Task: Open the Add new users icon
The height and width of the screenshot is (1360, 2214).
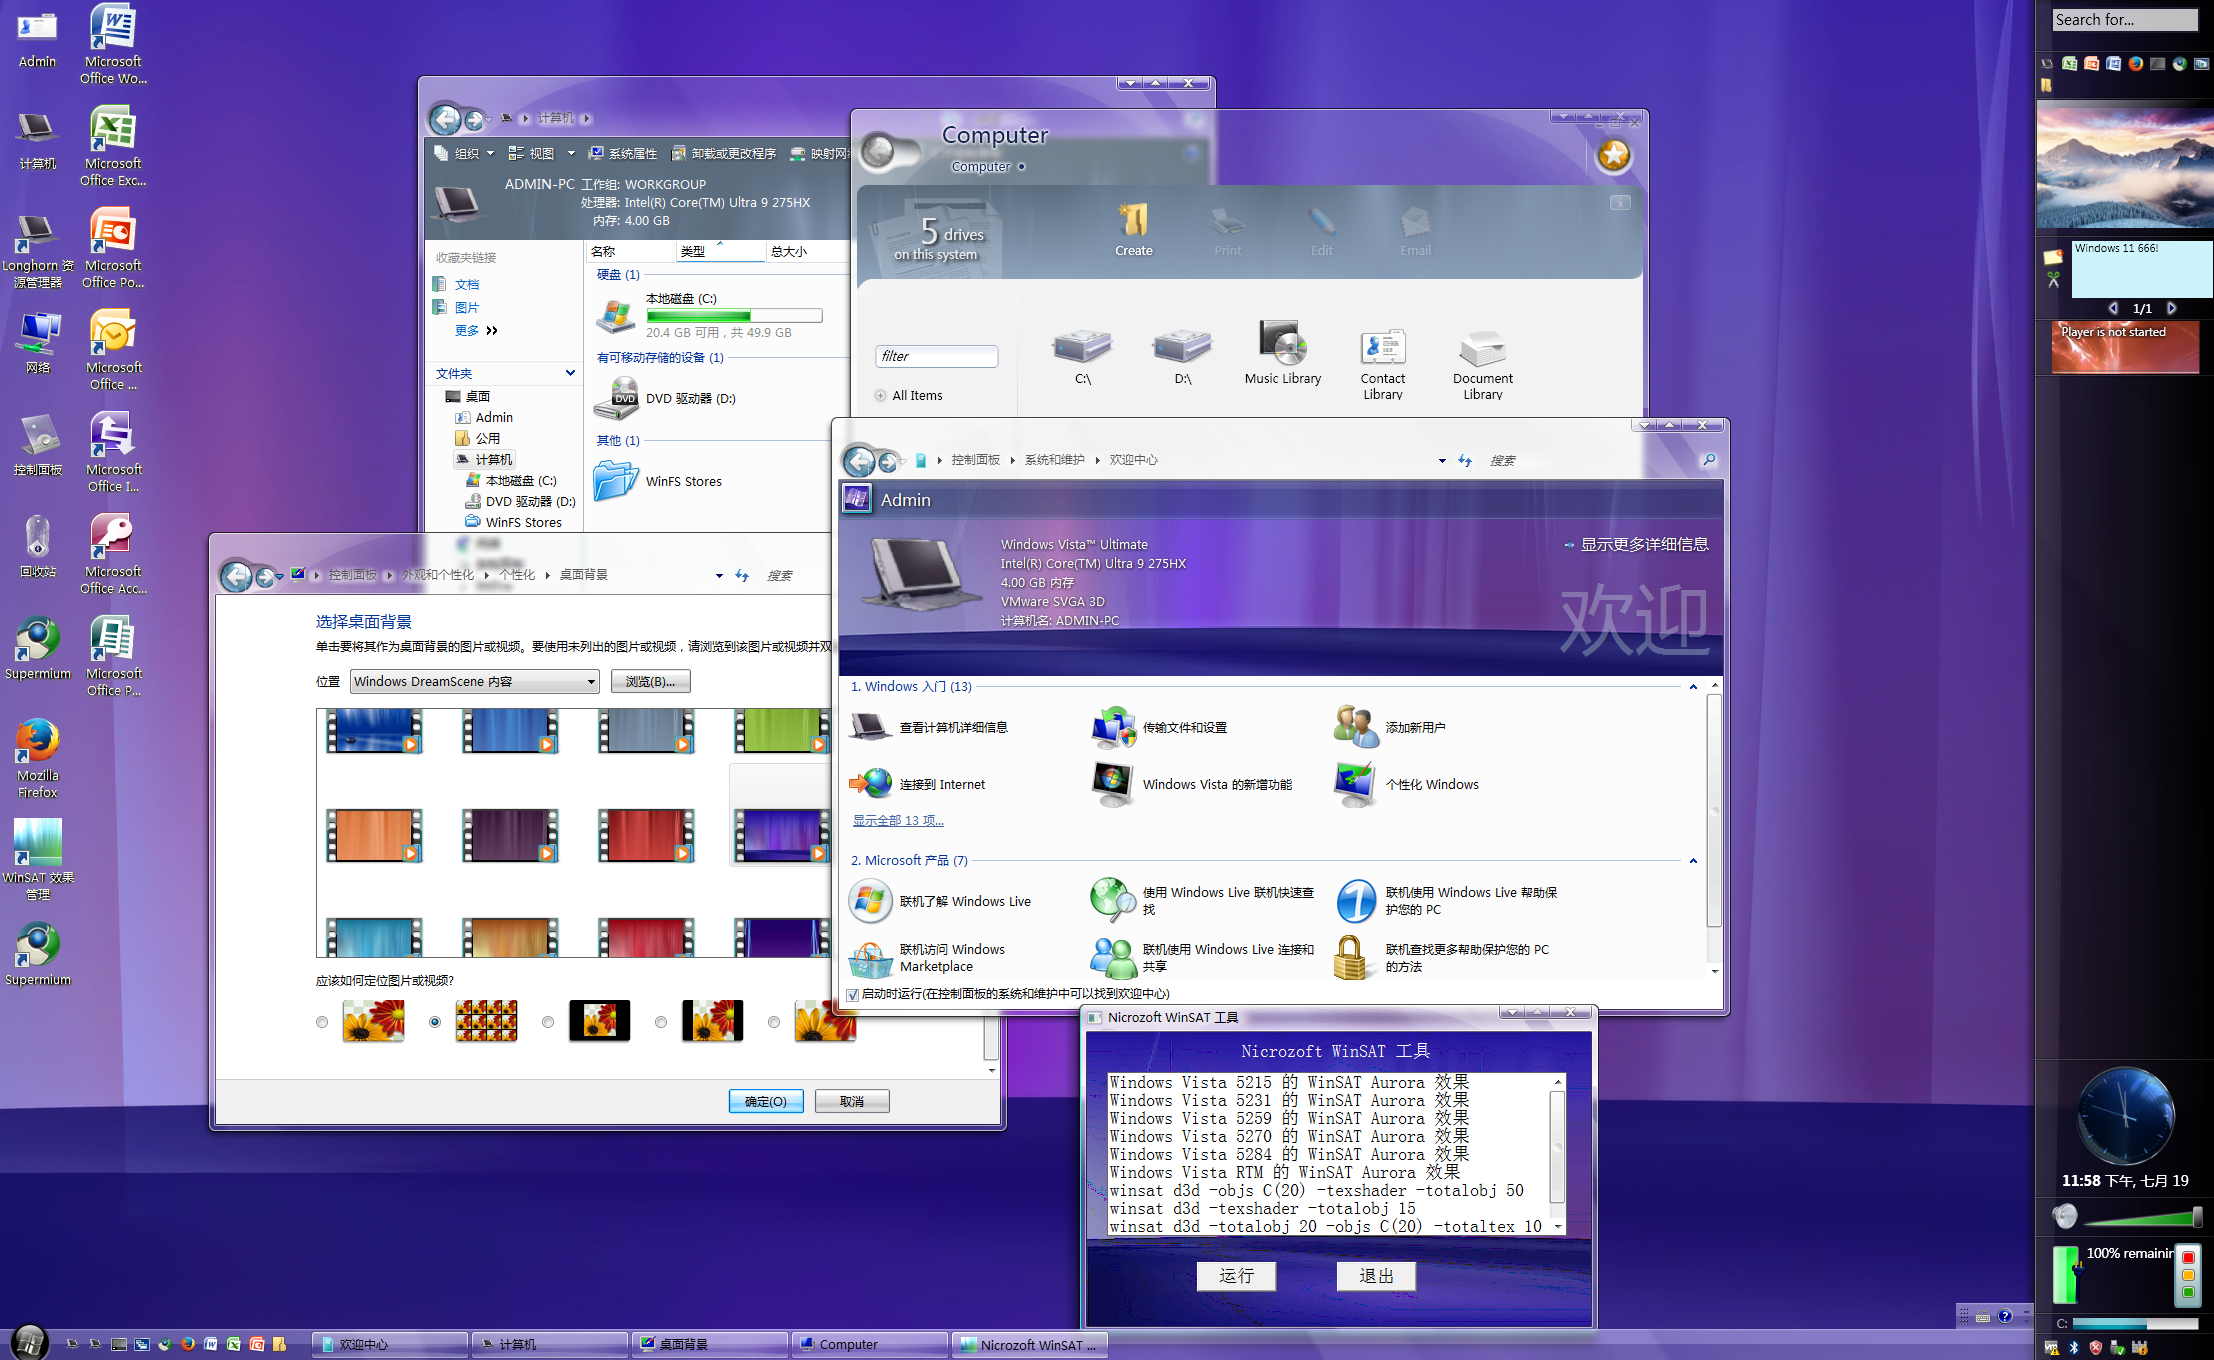Action: [1356, 727]
